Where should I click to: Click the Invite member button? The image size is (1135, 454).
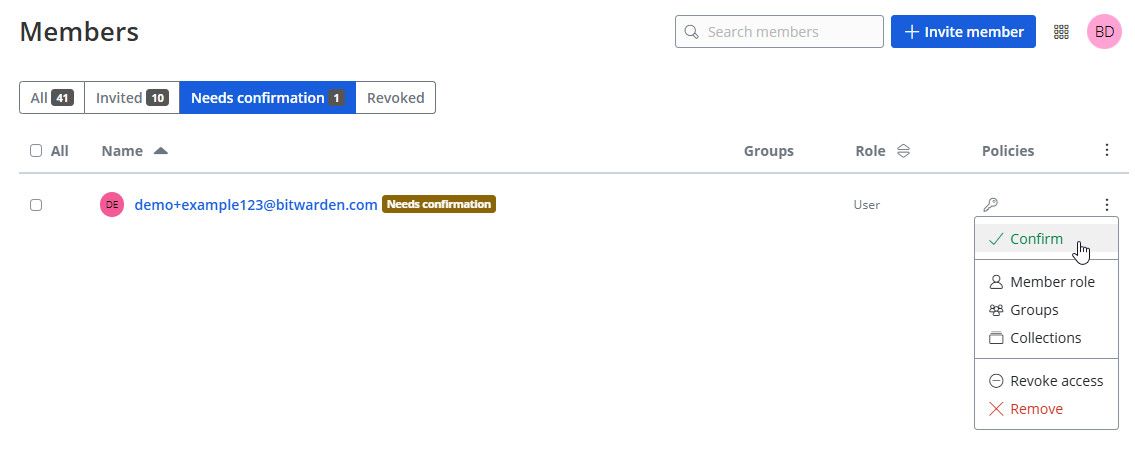(964, 32)
